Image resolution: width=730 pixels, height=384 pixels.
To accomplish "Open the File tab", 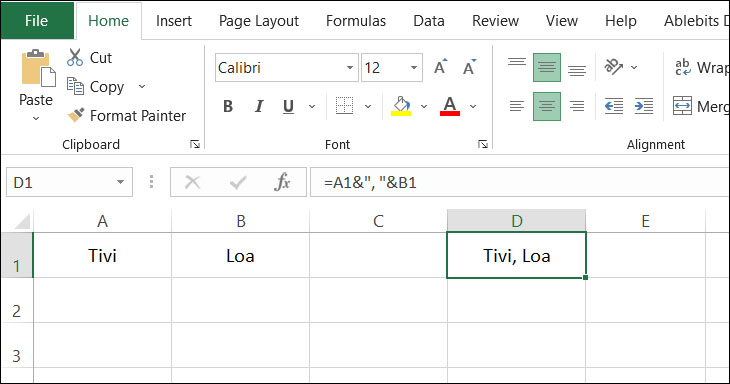I will [x=37, y=20].
